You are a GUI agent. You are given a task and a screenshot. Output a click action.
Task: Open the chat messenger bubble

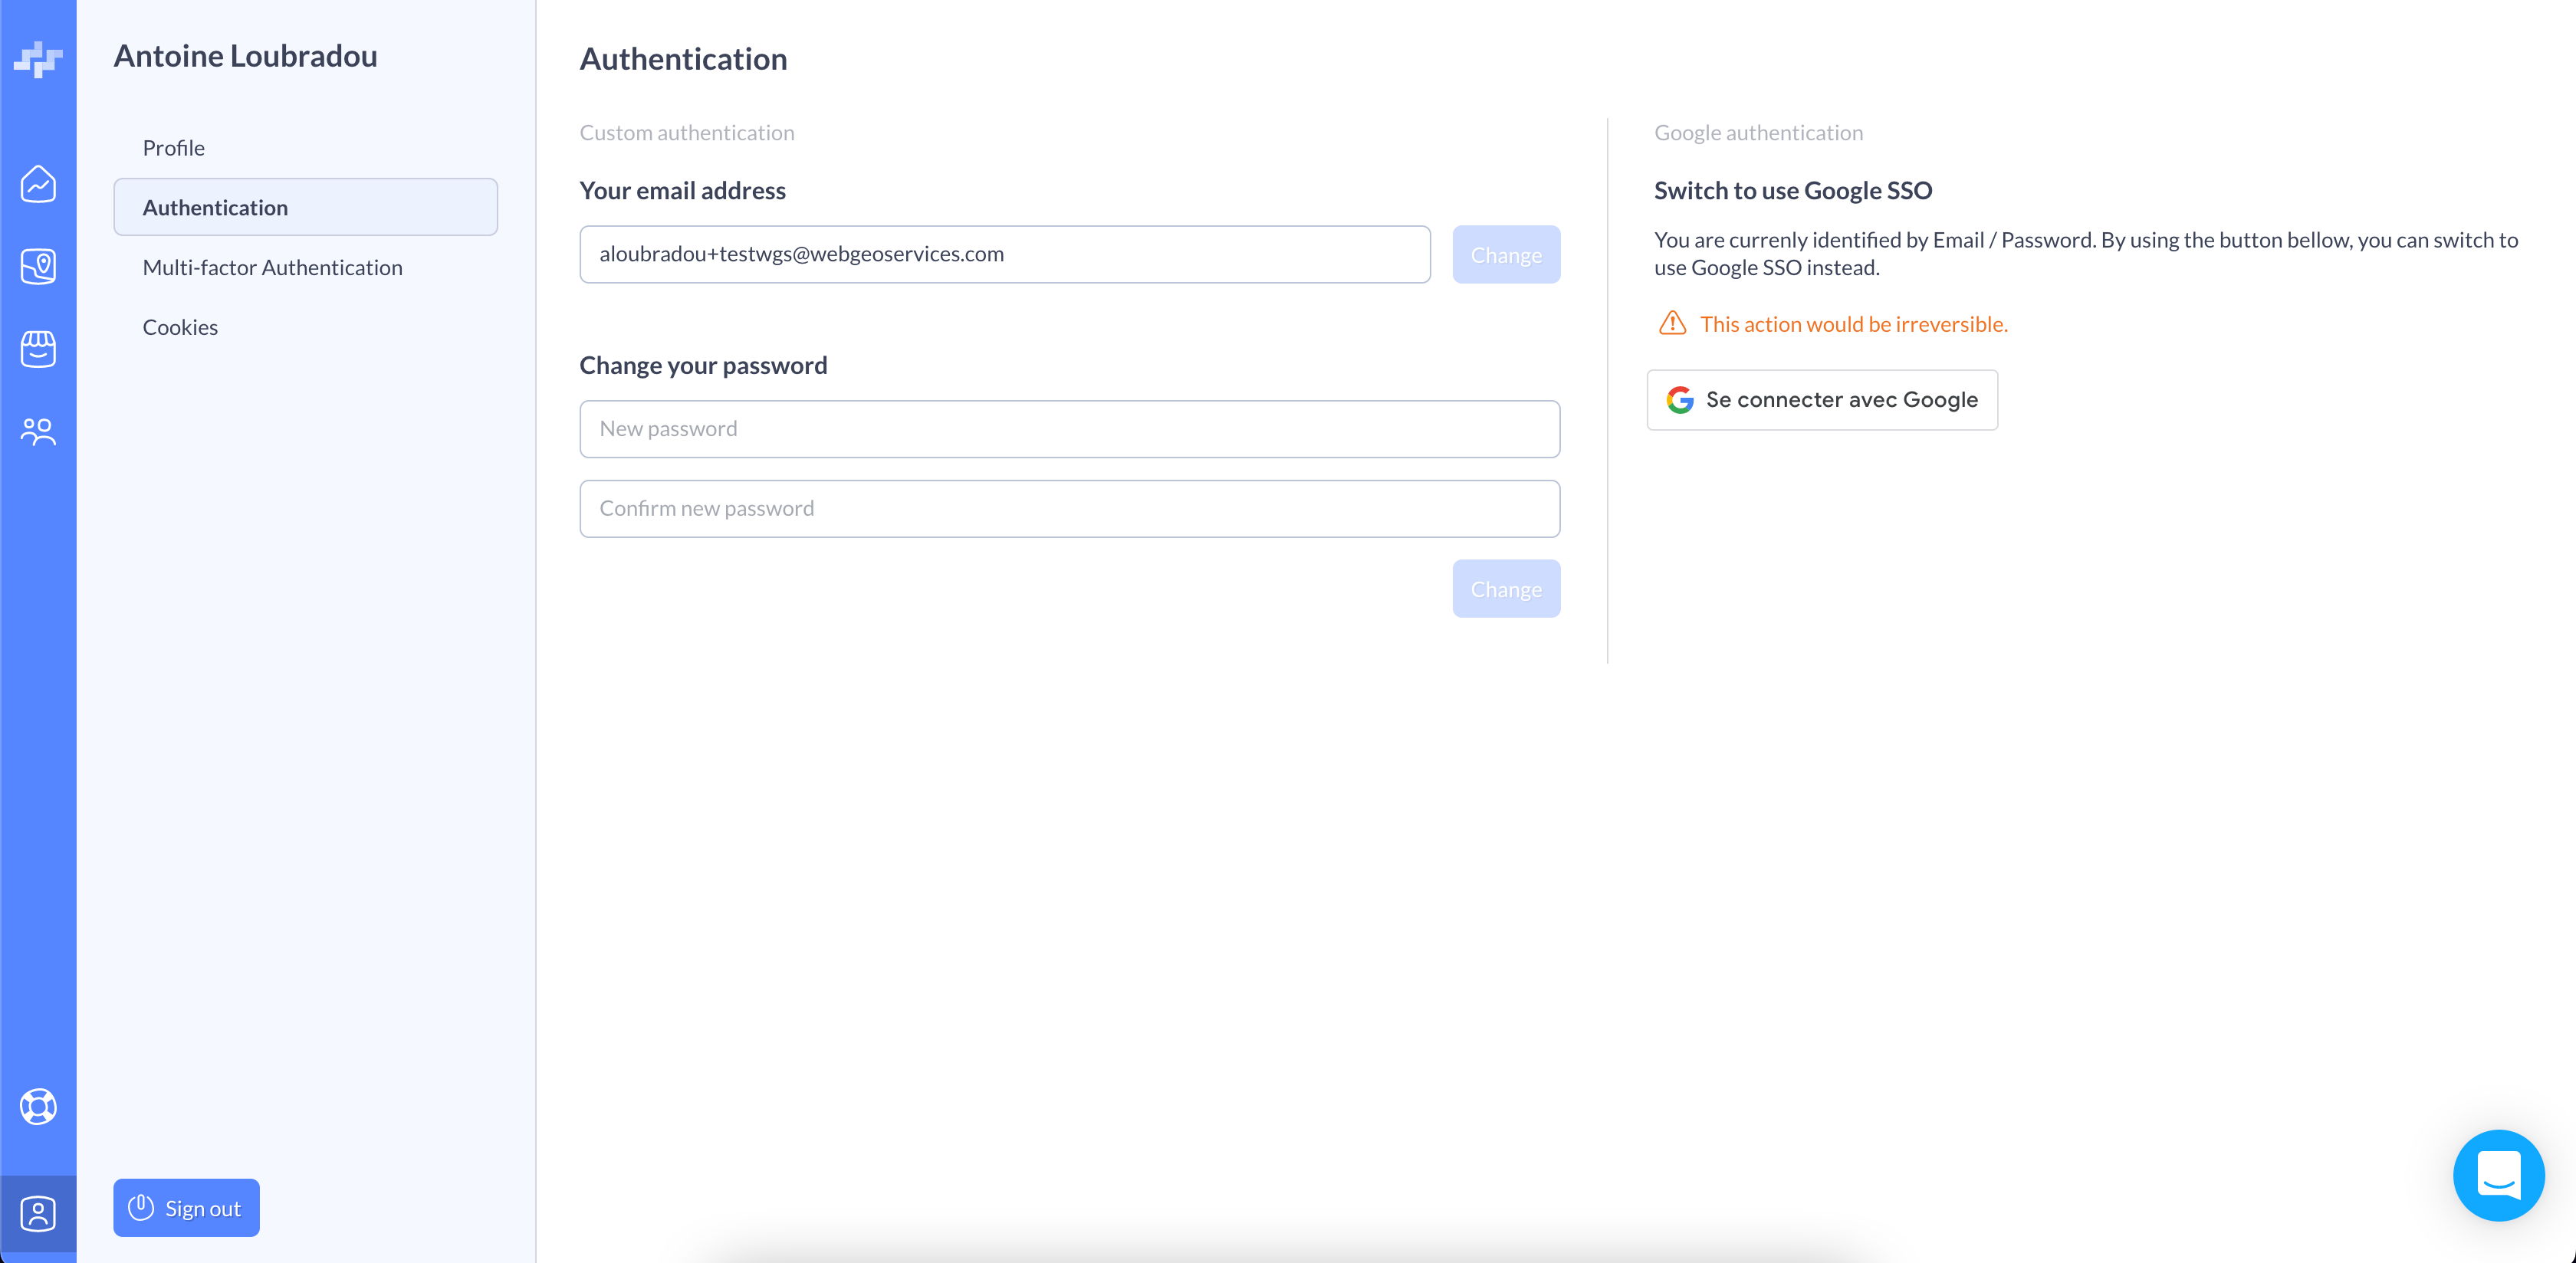pyautogui.click(x=2498, y=1176)
